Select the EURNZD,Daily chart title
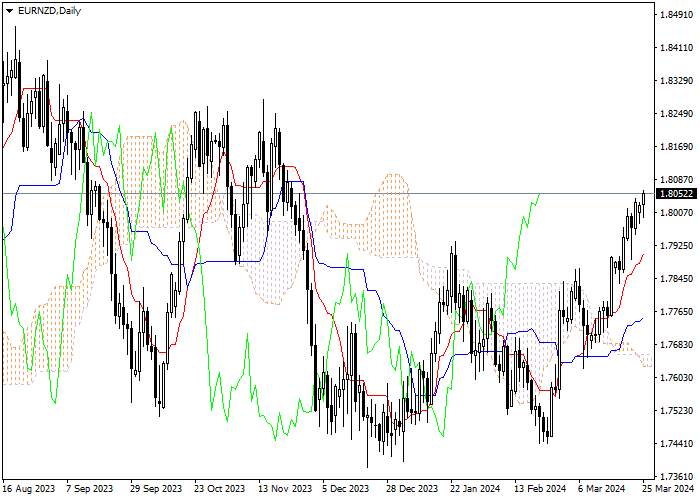The height and width of the screenshot is (500, 700). click(49, 11)
